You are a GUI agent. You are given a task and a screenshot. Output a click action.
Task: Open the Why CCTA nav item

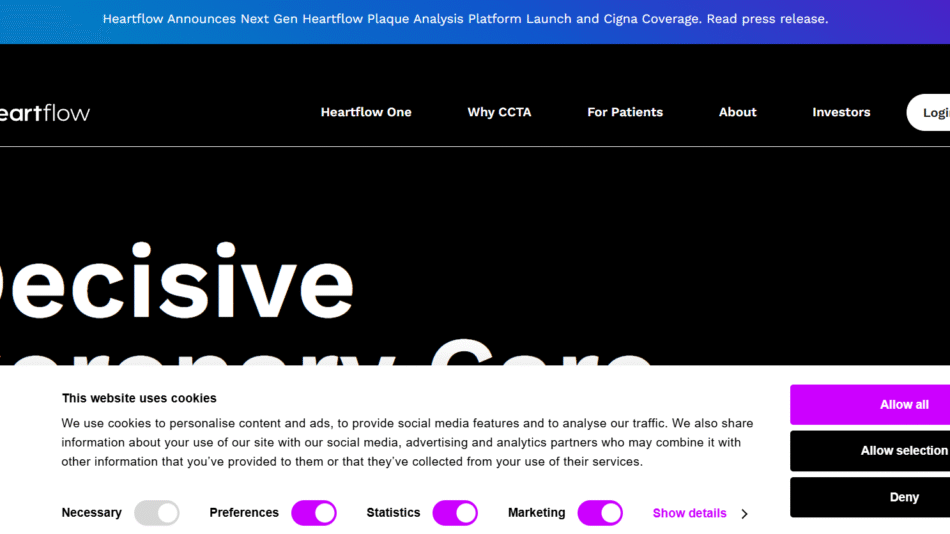pos(499,112)
